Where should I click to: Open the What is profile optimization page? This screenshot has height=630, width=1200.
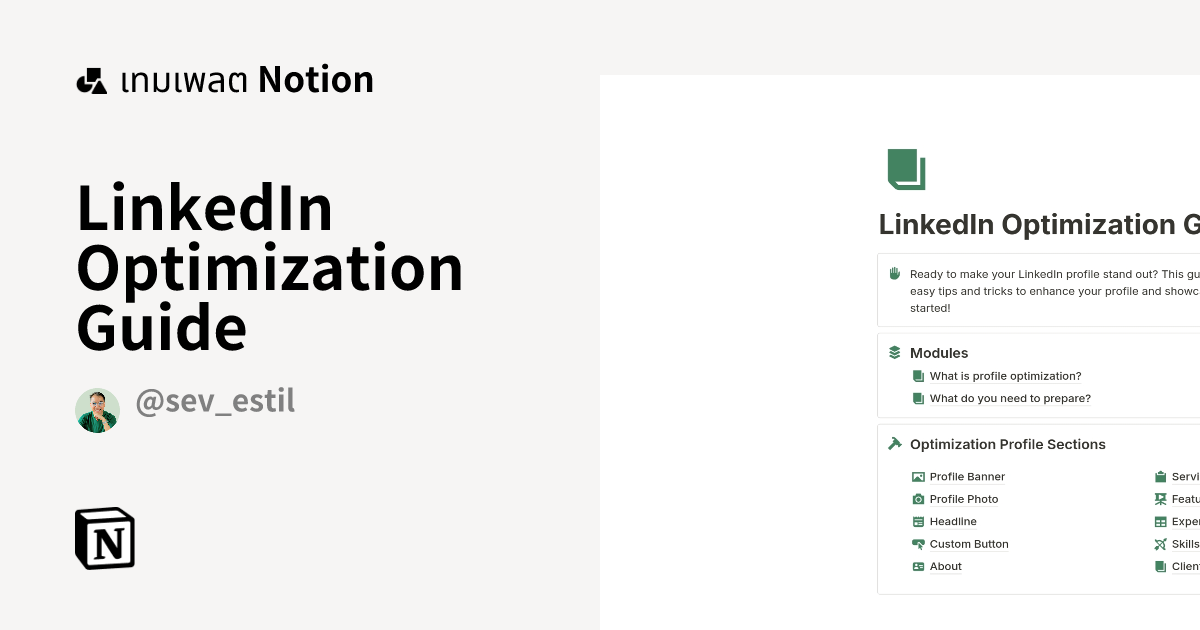(1004, 375)
